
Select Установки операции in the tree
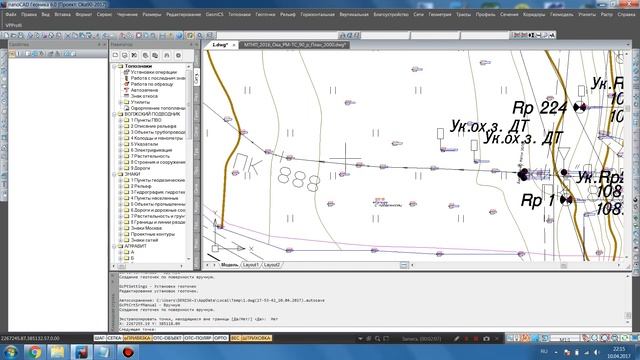coord(153,72)
